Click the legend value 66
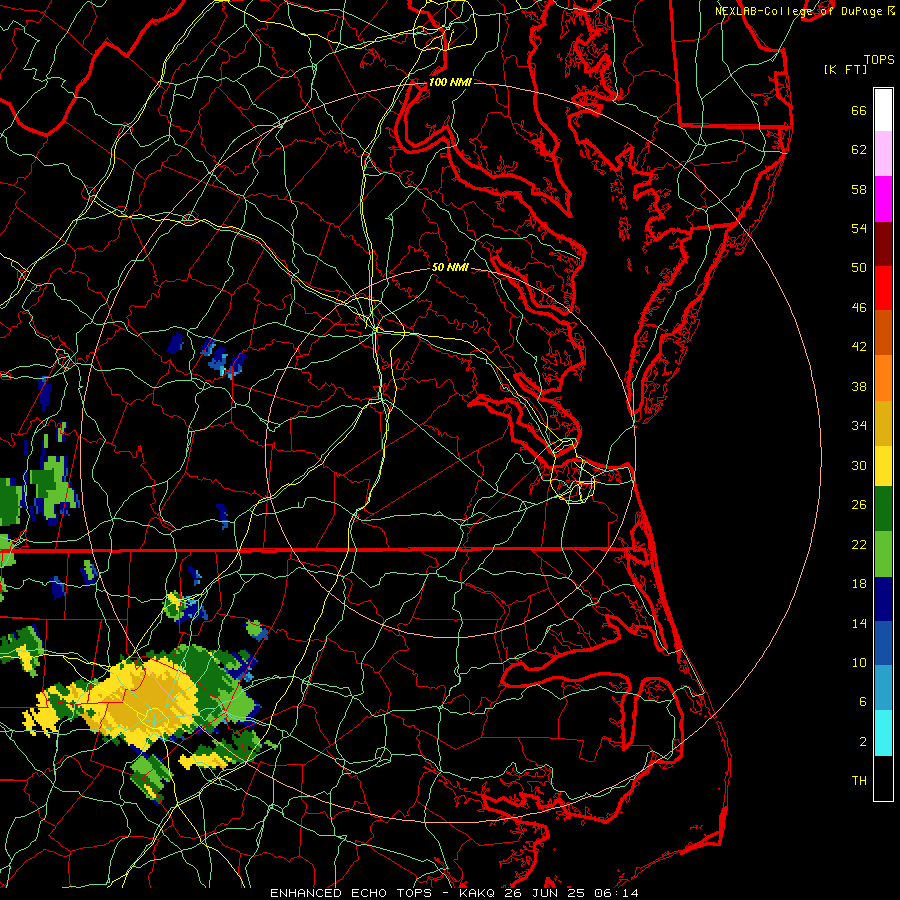 tap(859, 111)
